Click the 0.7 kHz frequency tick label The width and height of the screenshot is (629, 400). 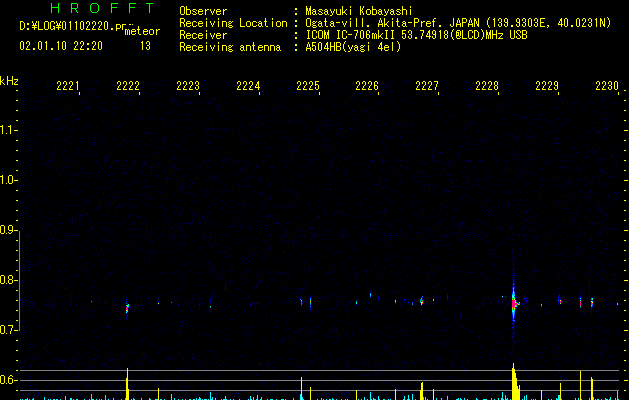click(8, 330)
